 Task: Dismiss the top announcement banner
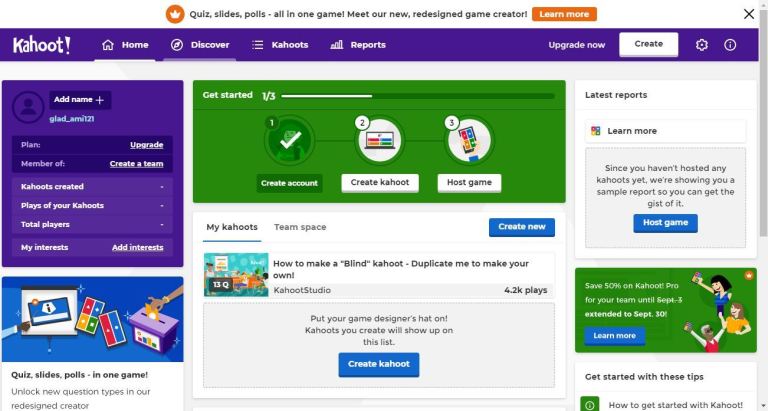pyautogui.click(x=748, y=14)
